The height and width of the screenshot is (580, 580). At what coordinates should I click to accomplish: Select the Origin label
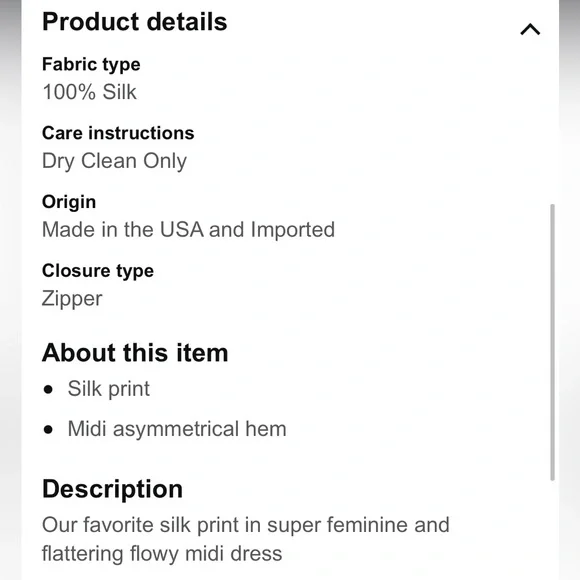pyautogui.click(x=69, y=202)
